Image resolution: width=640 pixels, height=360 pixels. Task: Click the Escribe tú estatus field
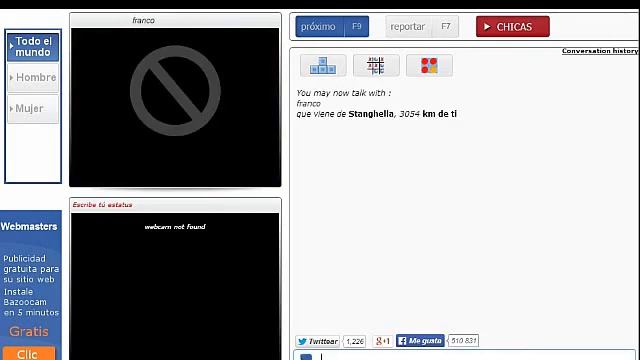(x=175, y=205)
